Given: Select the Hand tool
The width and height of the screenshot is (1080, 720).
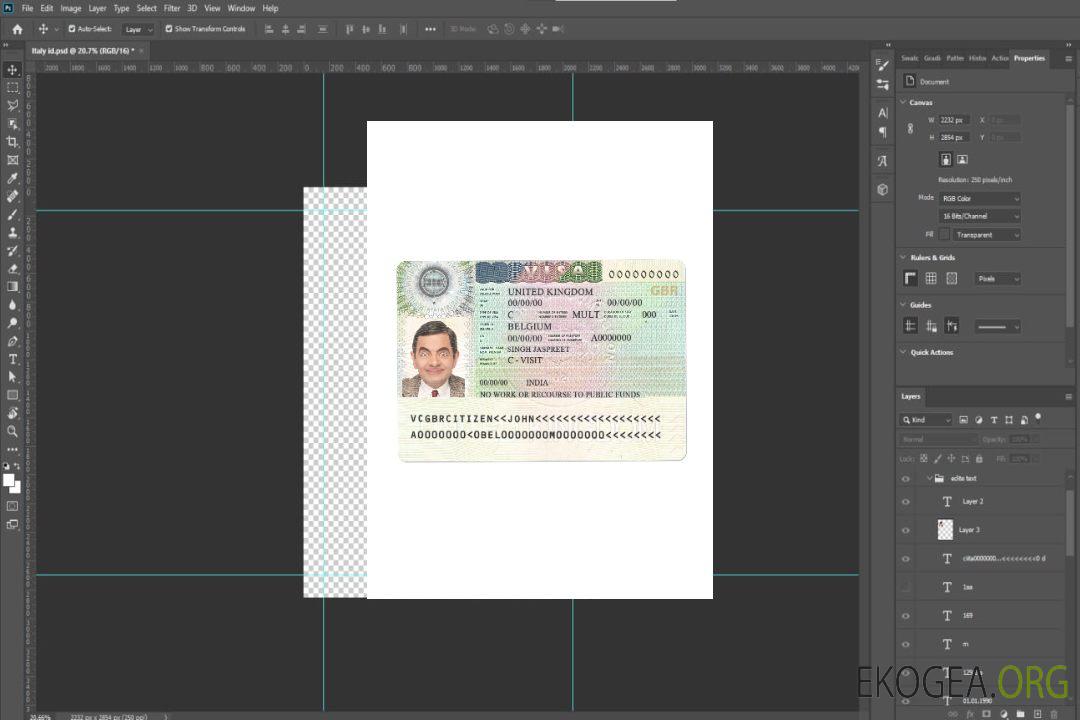Looking at the screenshot, I should click(x=12, y=413).
